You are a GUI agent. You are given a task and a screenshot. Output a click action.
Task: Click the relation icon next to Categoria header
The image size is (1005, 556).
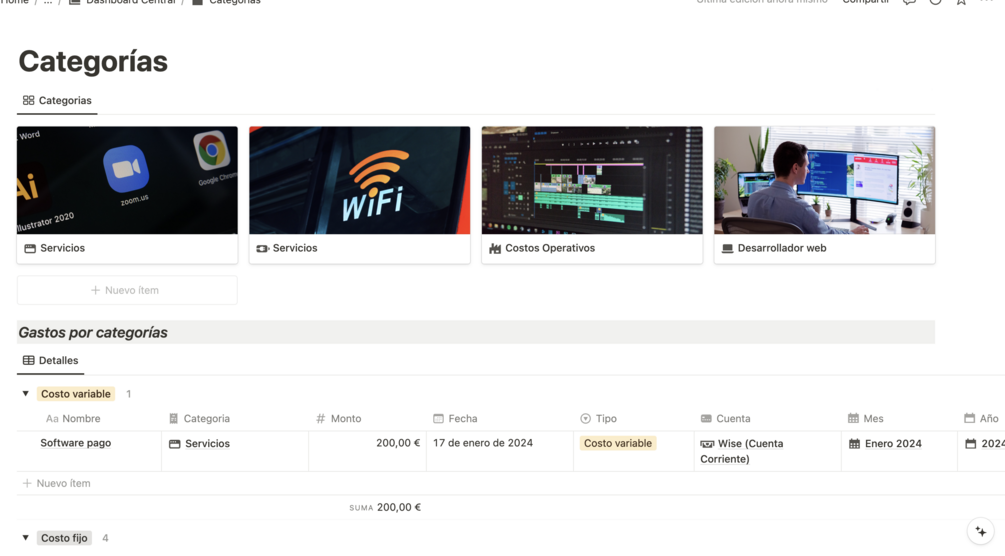174,419
